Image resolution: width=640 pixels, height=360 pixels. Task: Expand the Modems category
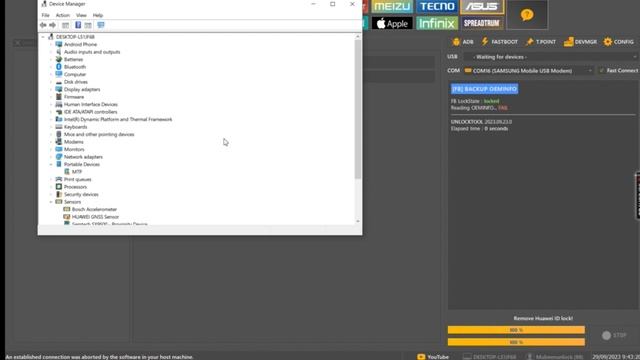click(x=51, y=142)
